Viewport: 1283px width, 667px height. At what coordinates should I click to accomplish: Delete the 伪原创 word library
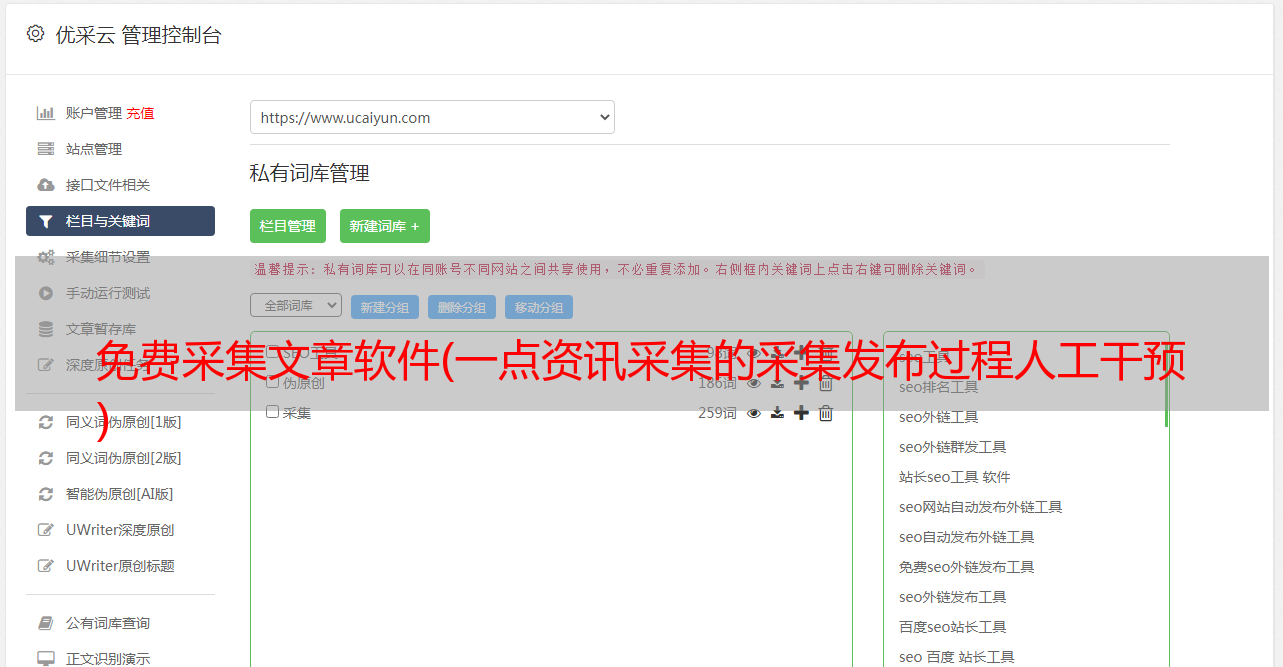click(825, 383)
